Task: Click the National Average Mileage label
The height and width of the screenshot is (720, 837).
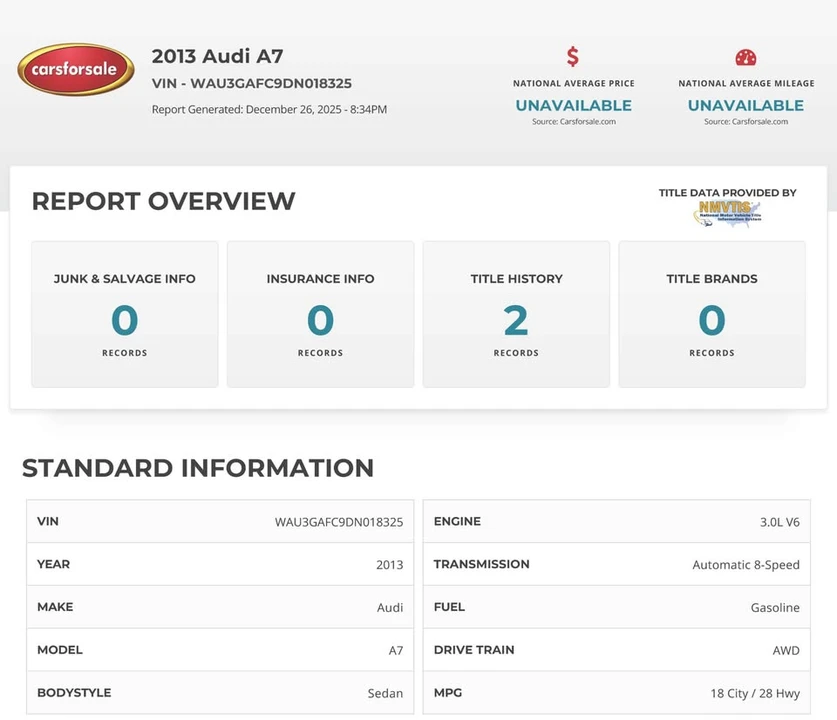Action: (x=746, y=83)
